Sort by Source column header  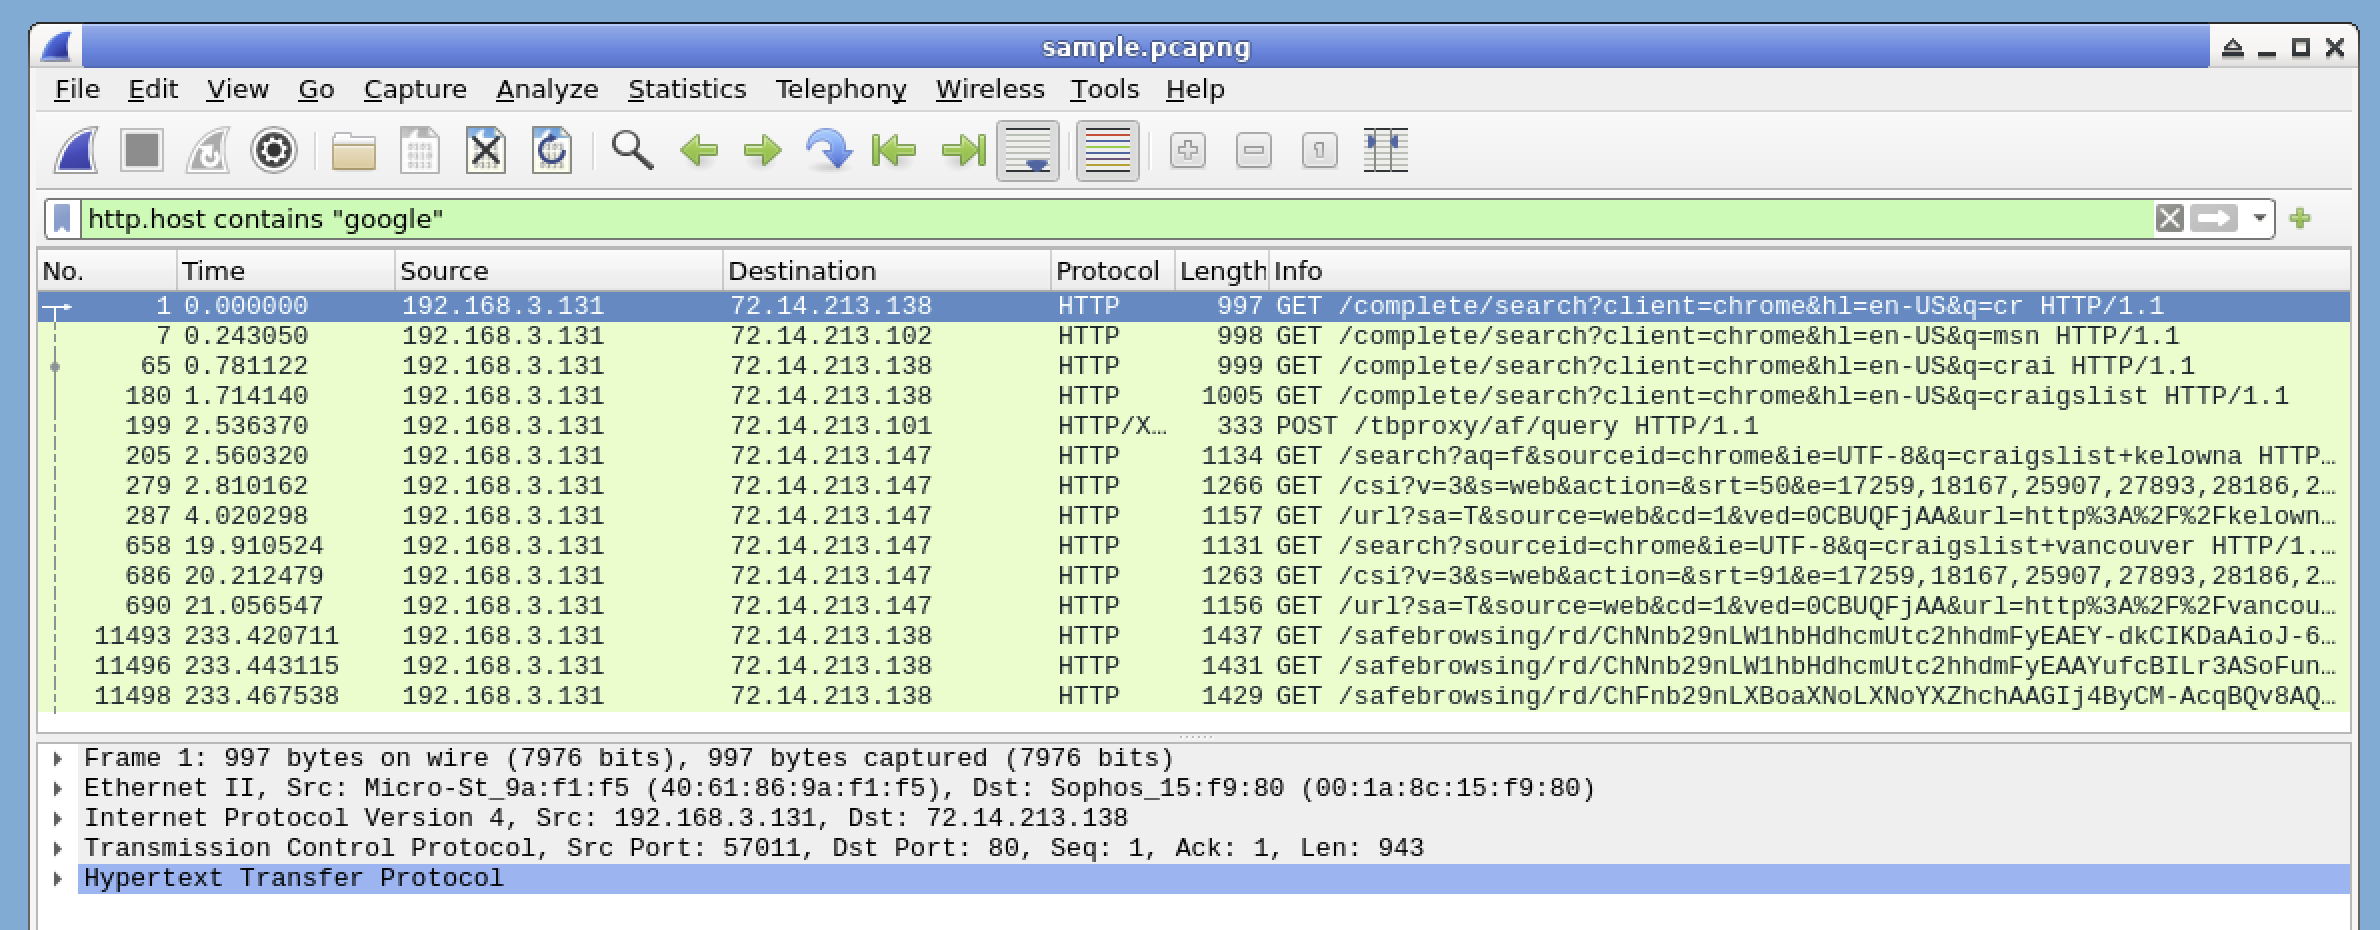pyautogui.click(x=558, y=271)
